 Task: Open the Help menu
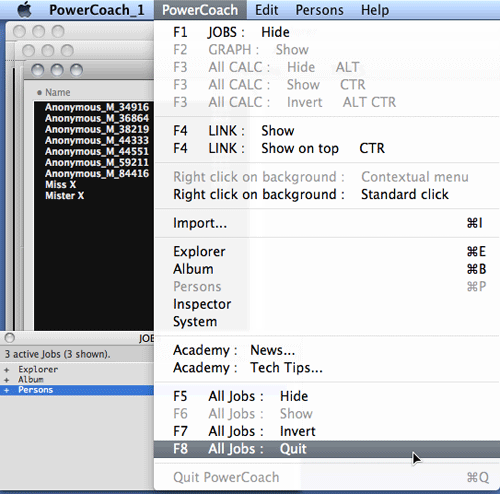pyautogui.click(x=375, y=10)
